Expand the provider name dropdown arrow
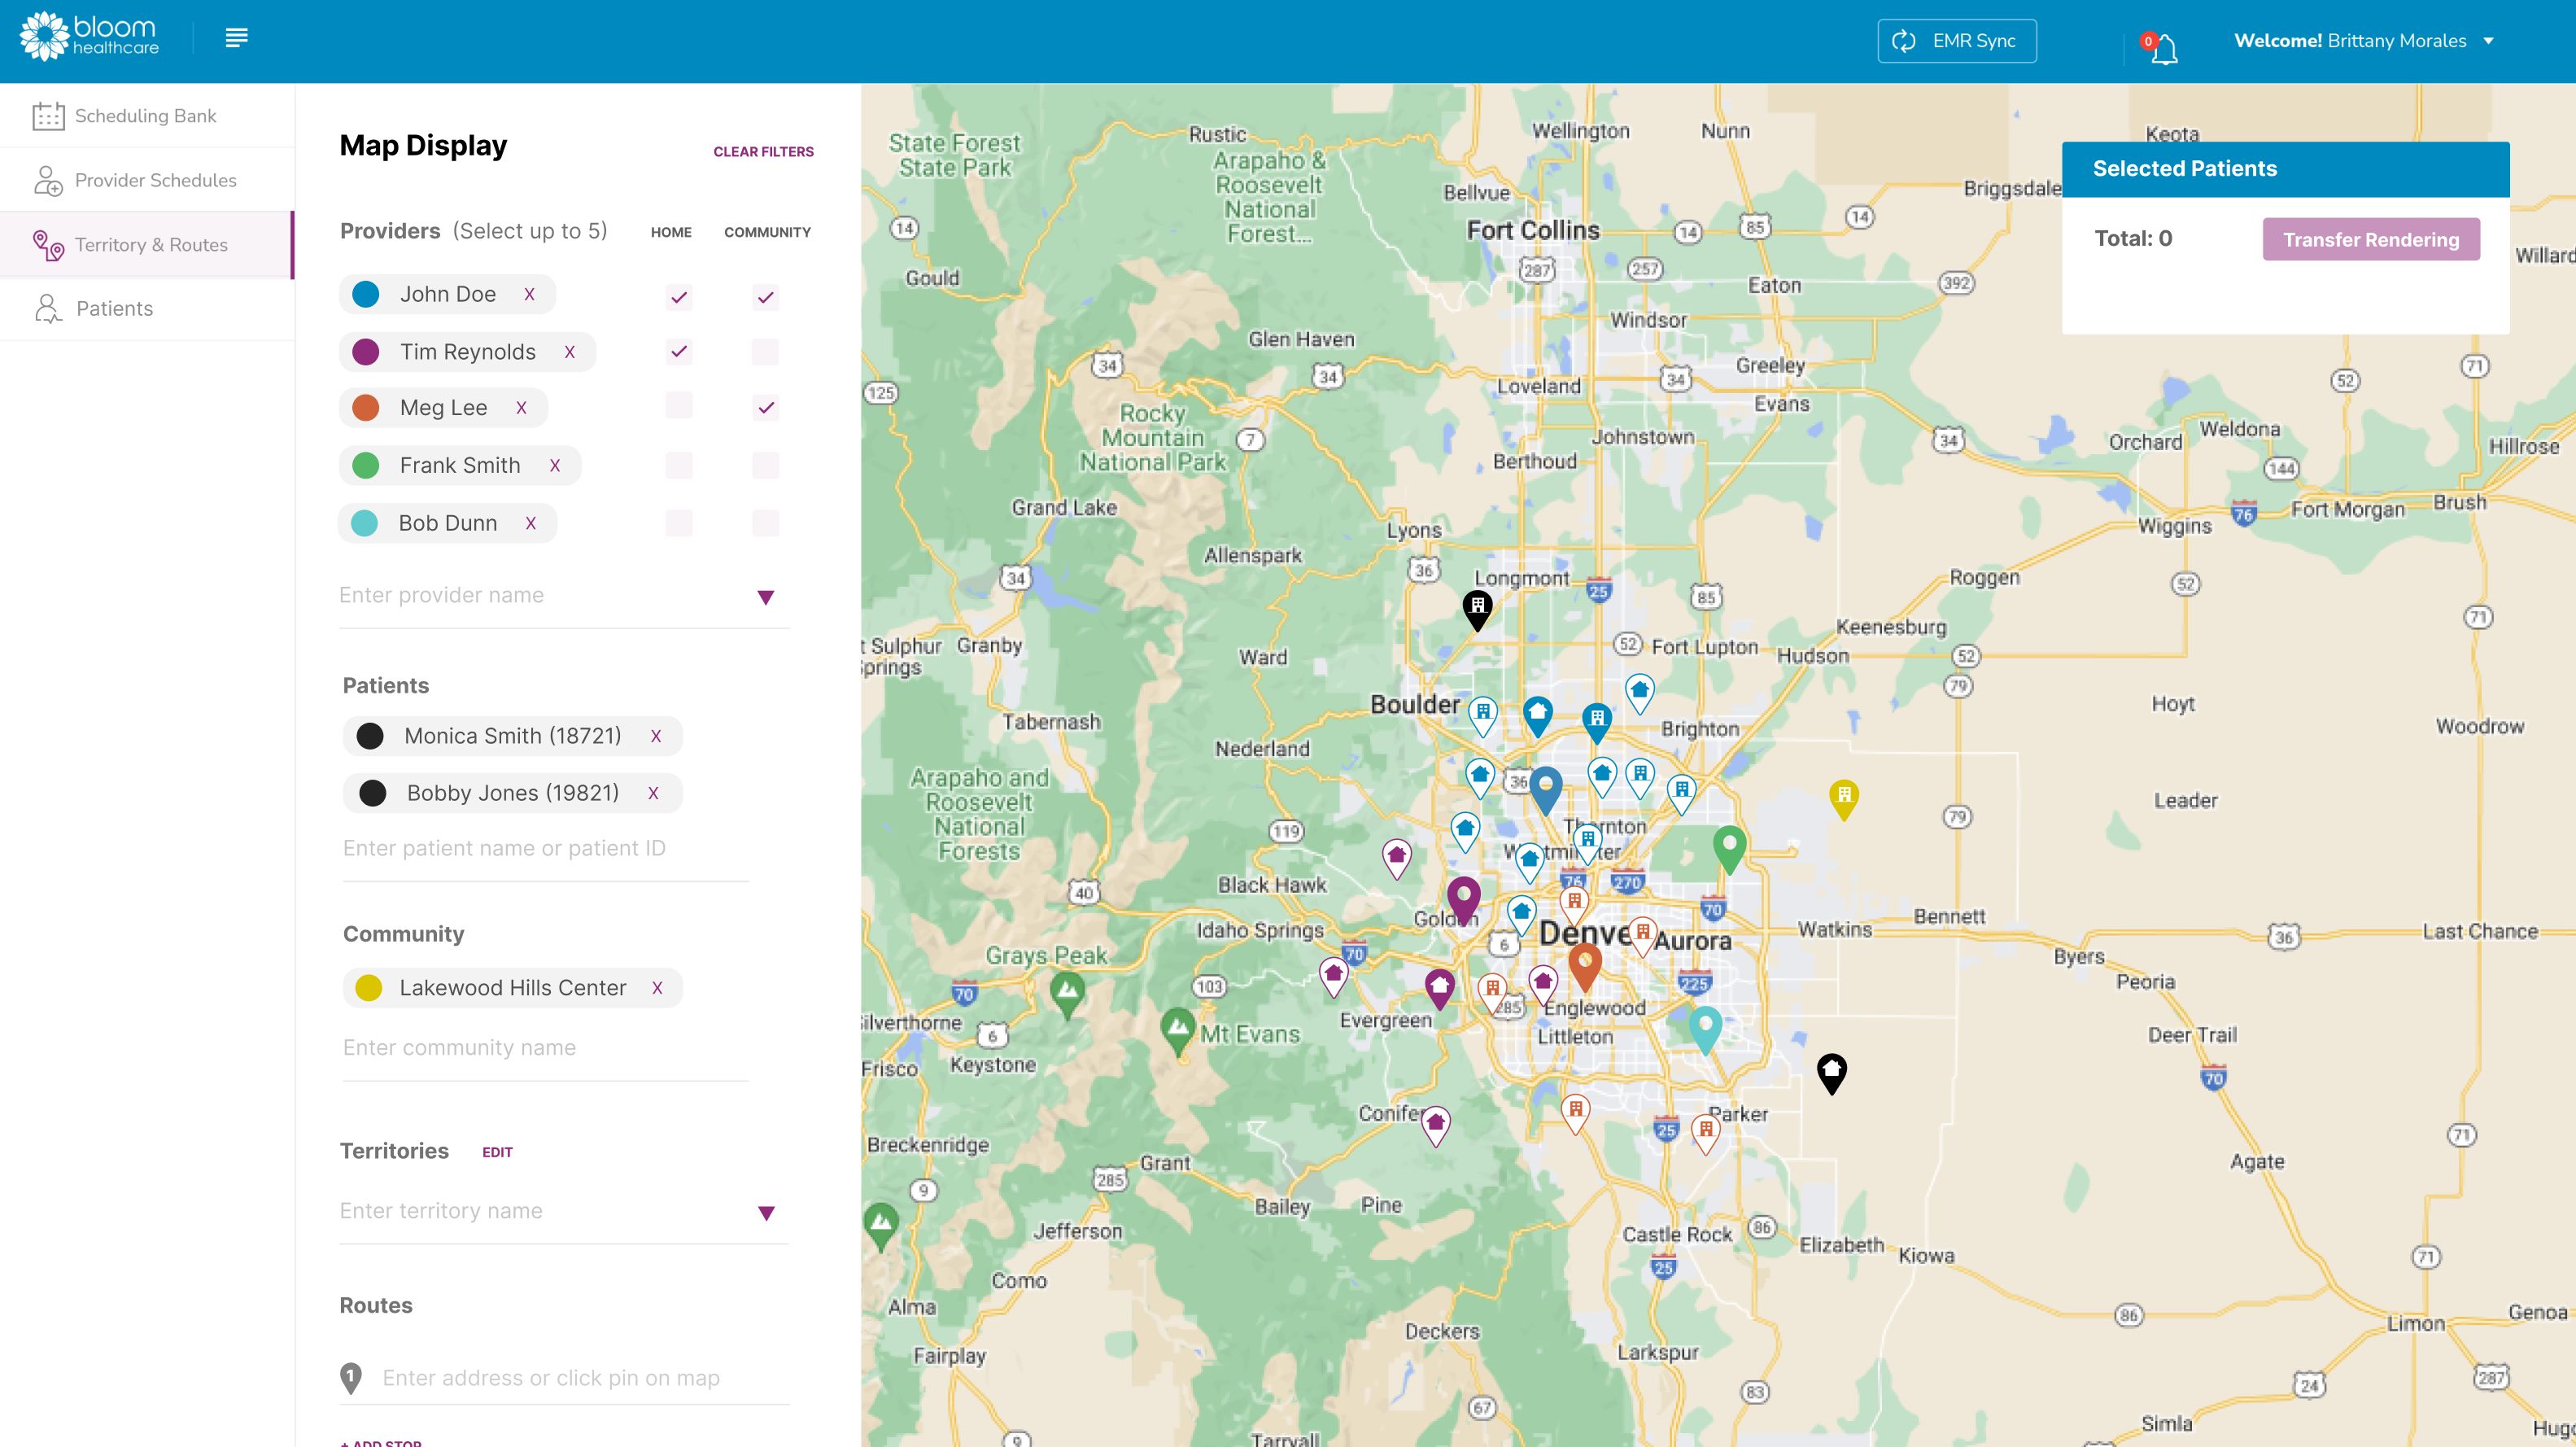 click(765, 597)
